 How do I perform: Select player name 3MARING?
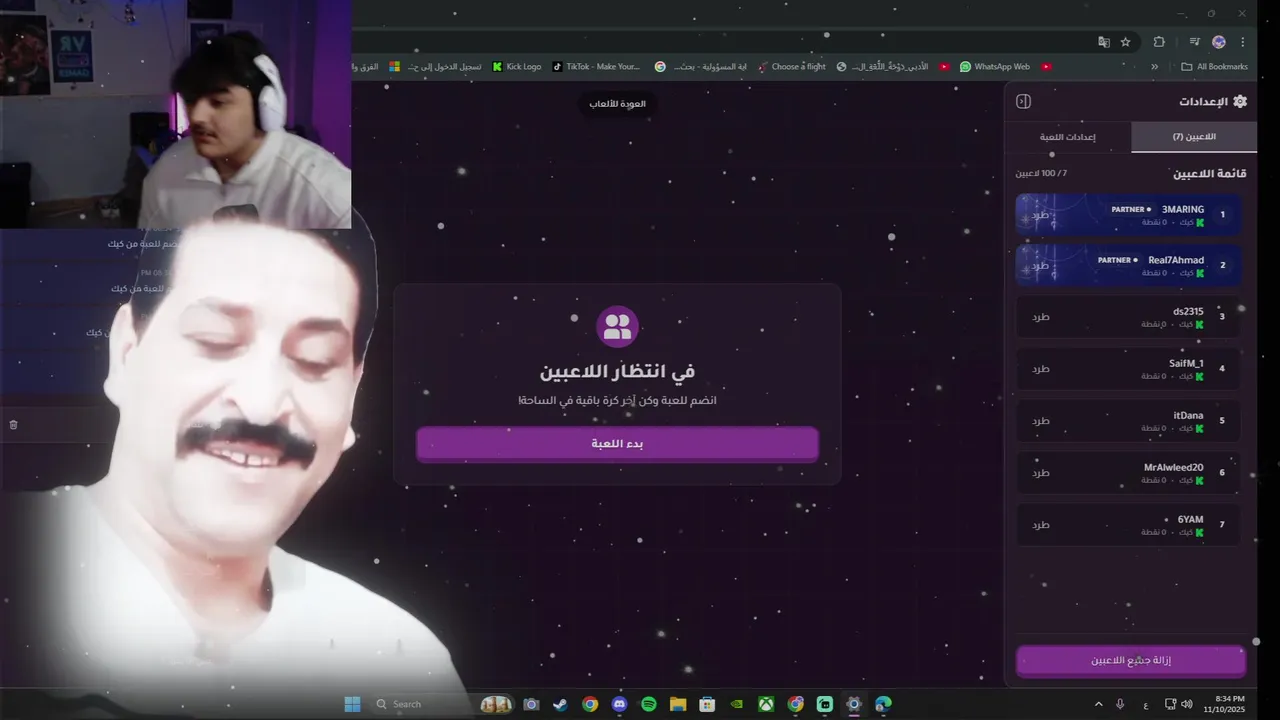(x=1183, y=210)
